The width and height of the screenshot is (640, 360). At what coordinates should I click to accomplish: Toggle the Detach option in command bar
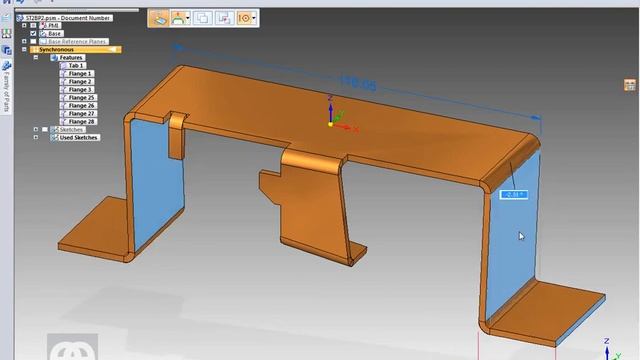(x=224, y=18)
